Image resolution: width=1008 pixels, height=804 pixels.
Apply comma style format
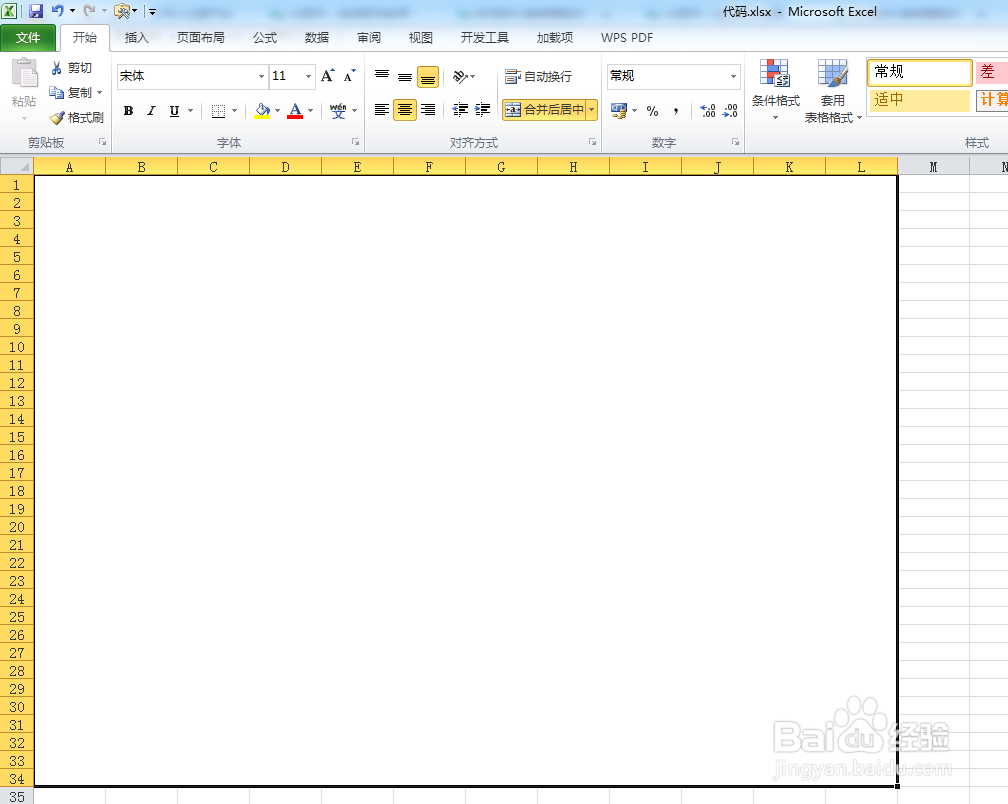point(676,111)
